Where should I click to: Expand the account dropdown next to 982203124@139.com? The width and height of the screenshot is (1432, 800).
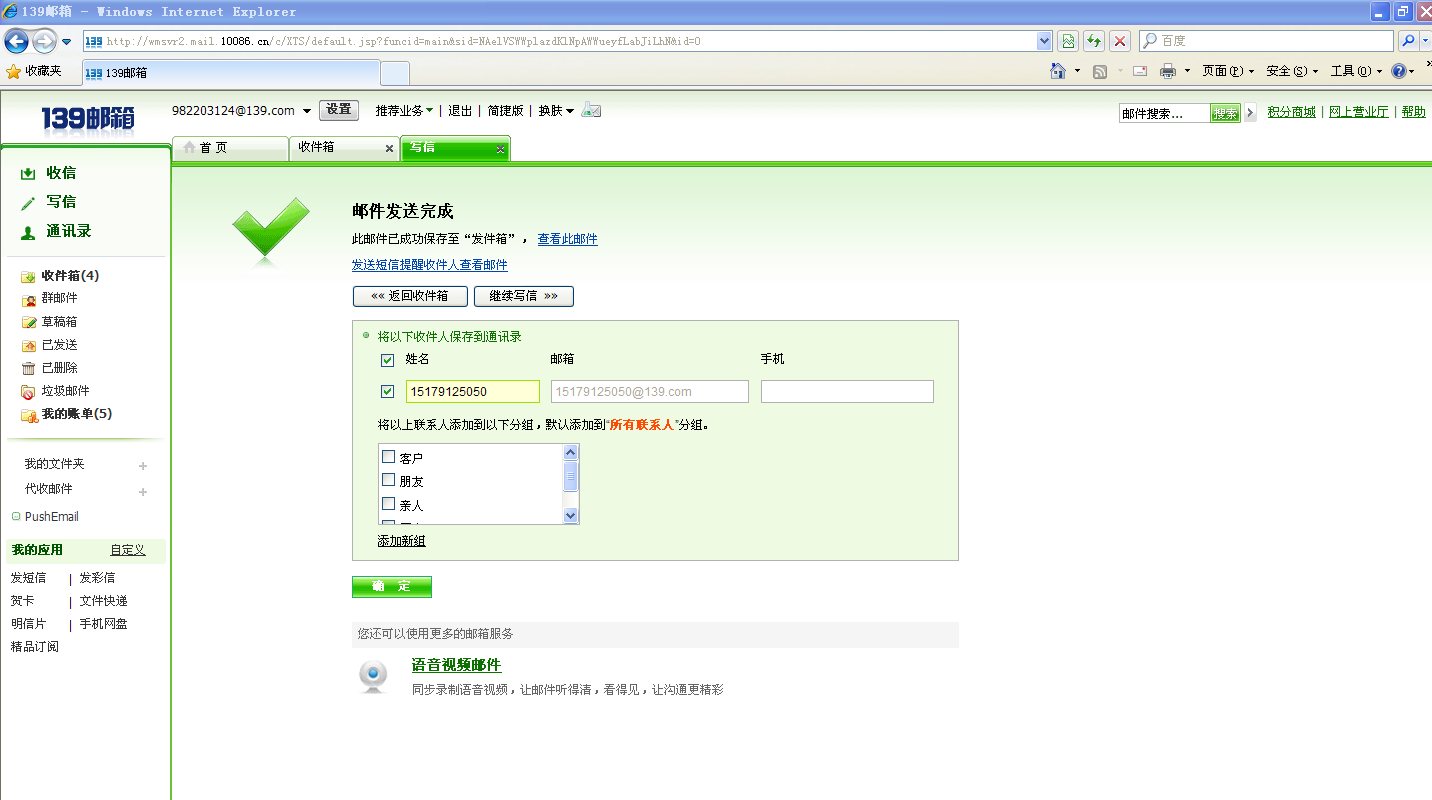pyautogui.click(x=307, y=111)
